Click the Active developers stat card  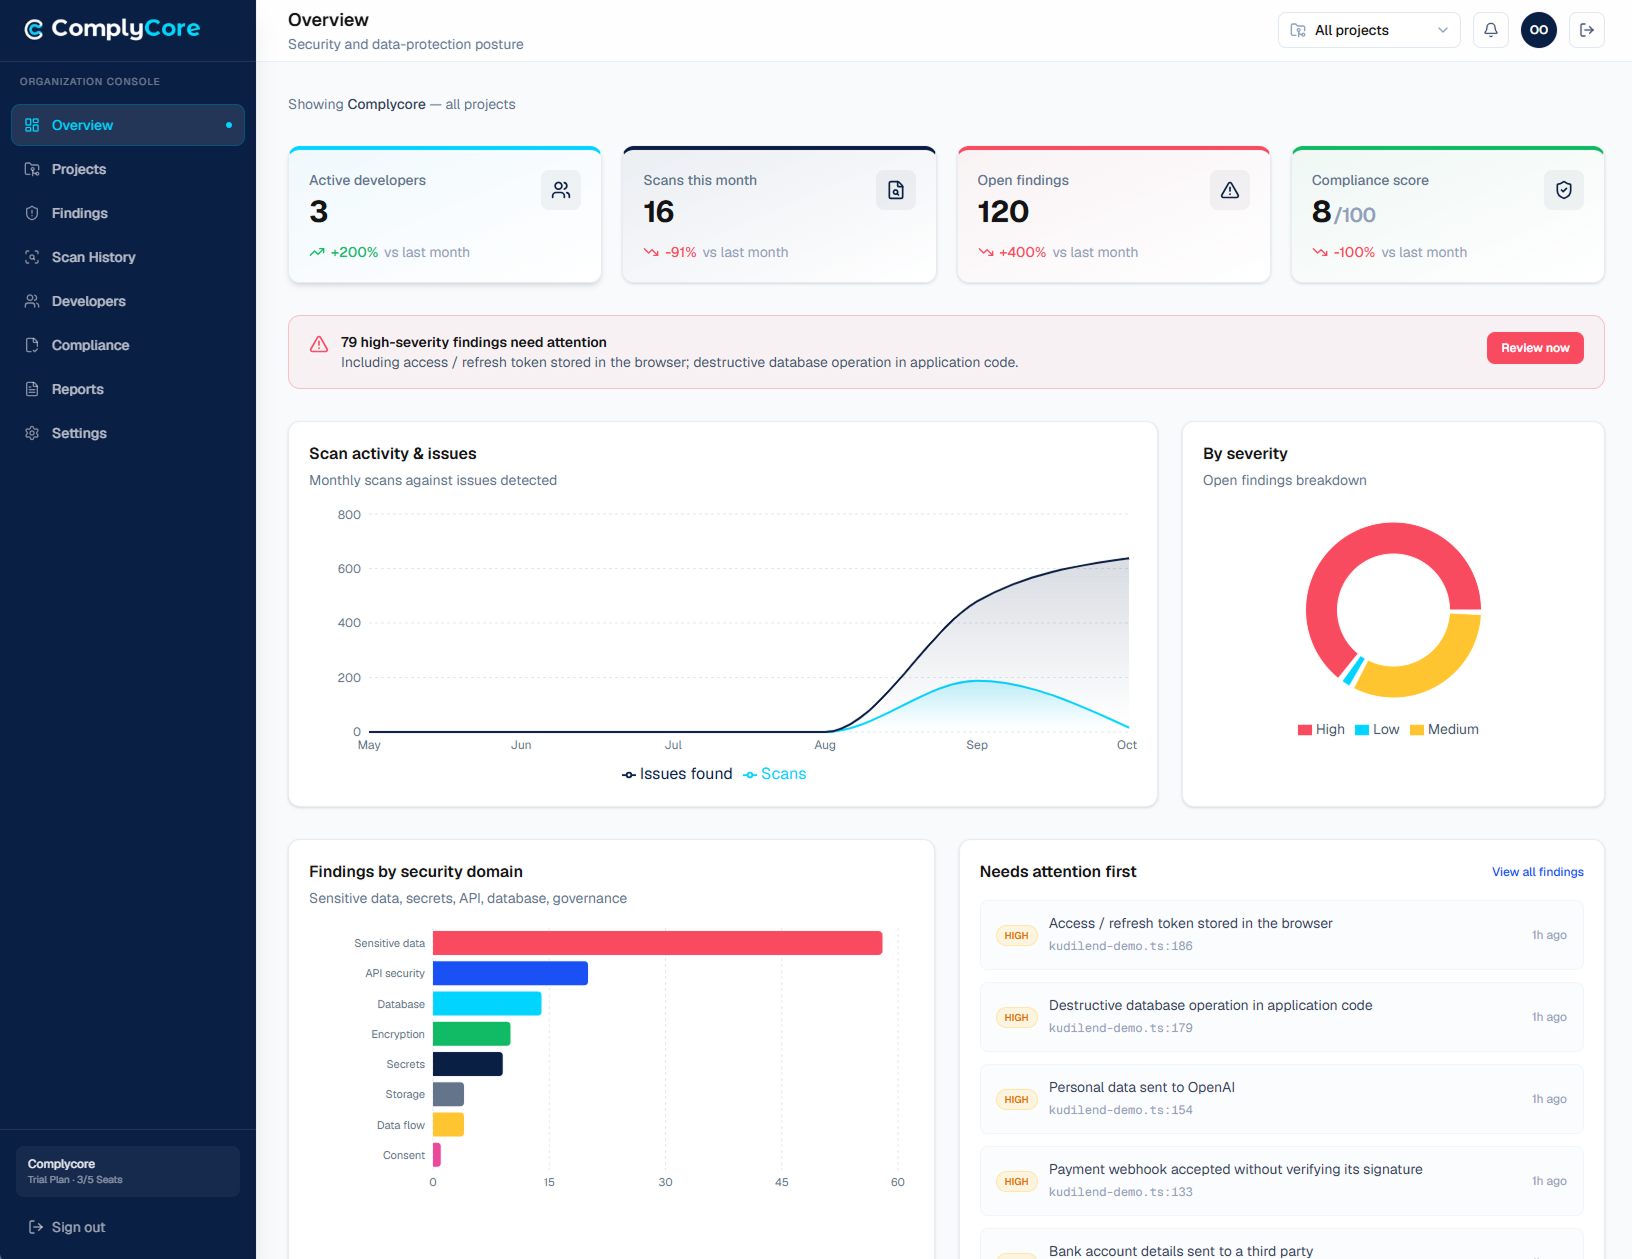[x=445, y=215]
